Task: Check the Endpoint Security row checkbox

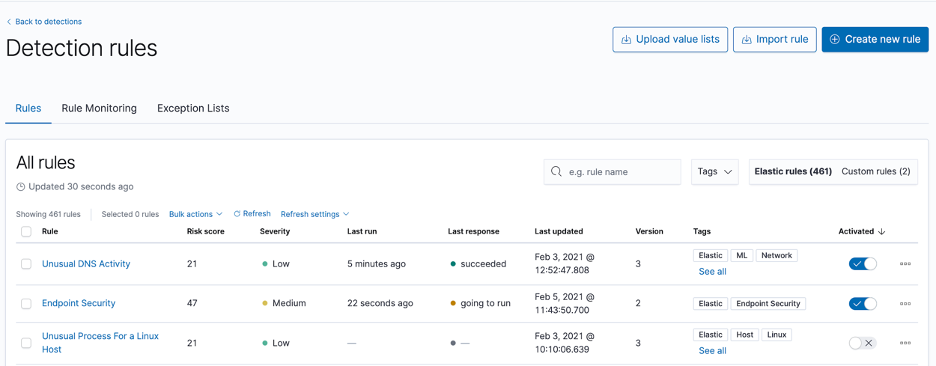Action: (x=26, y=303)
